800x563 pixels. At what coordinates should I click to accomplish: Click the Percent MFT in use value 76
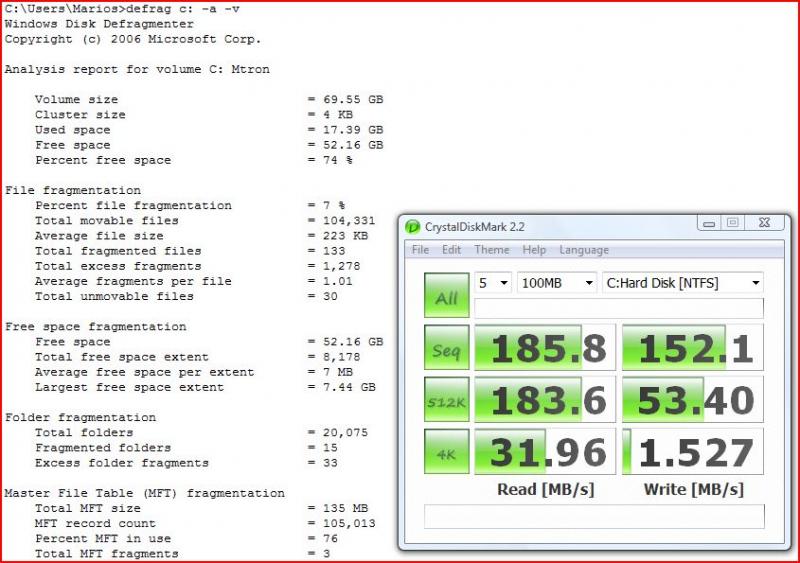coord(330,538)
